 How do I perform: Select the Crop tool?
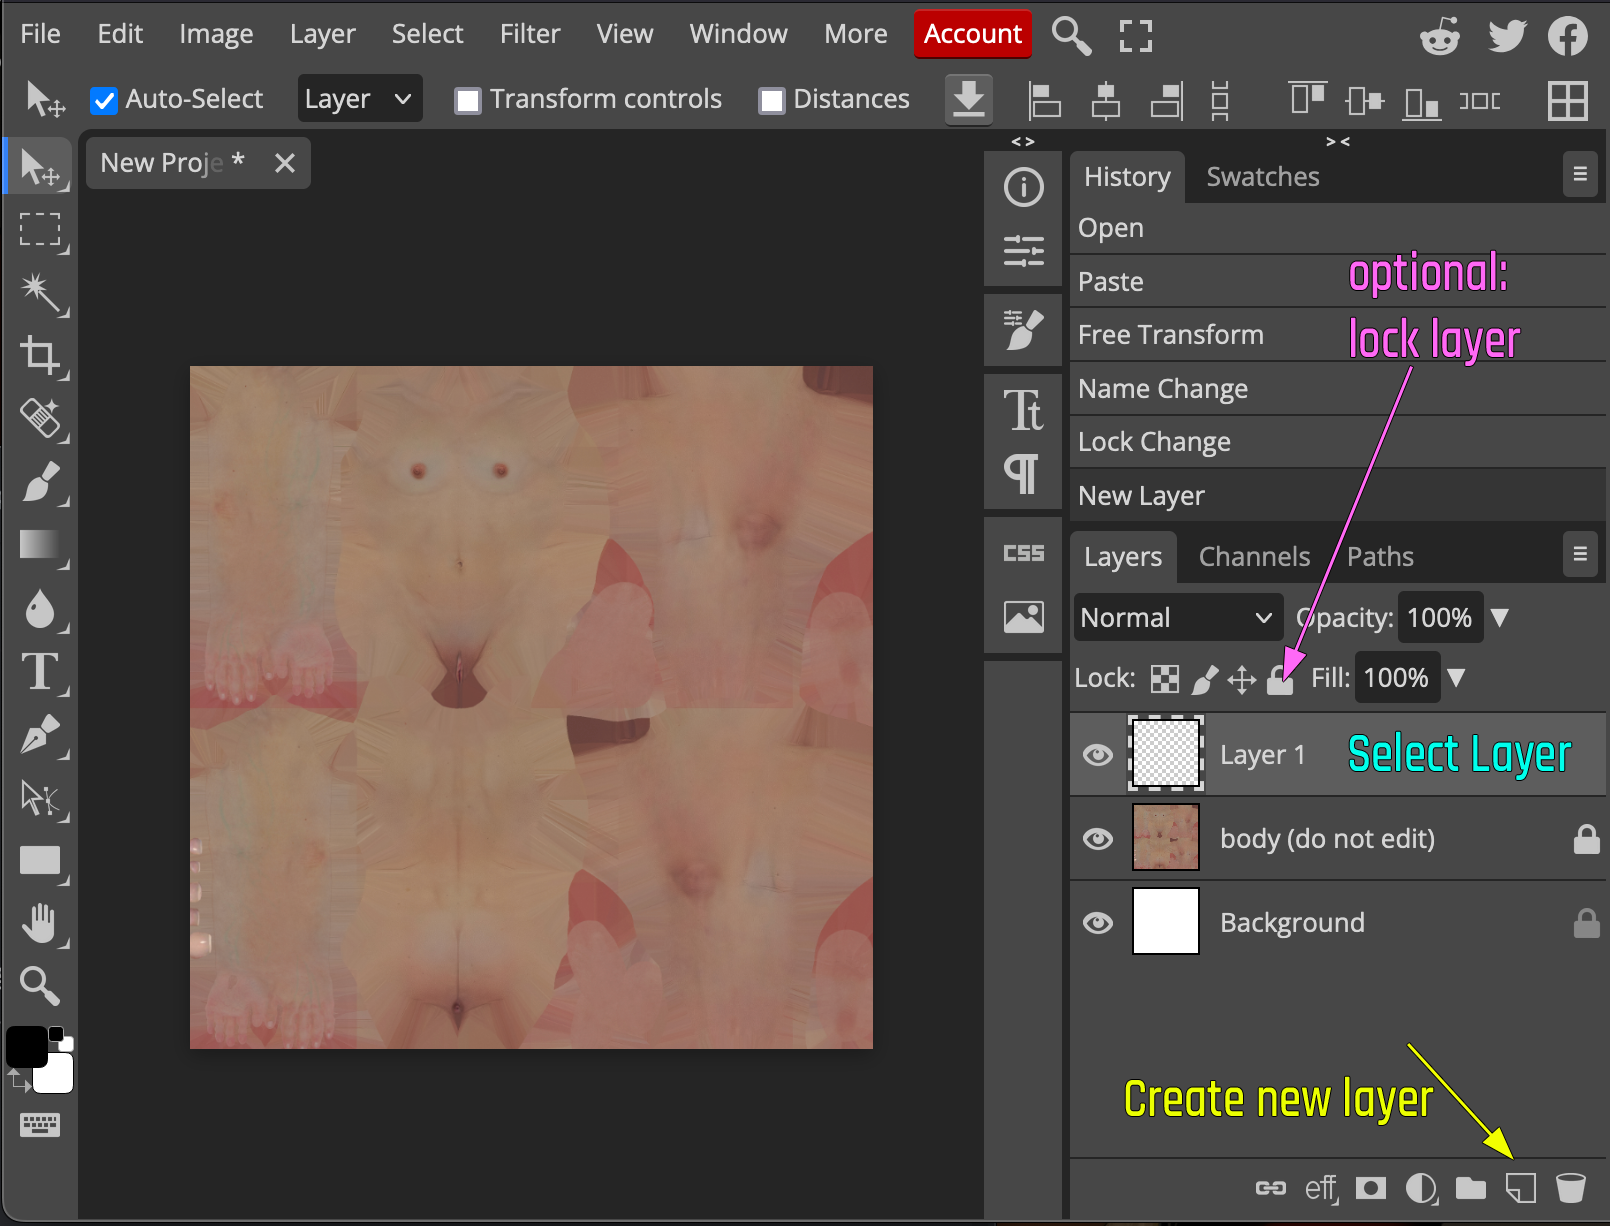41,355
